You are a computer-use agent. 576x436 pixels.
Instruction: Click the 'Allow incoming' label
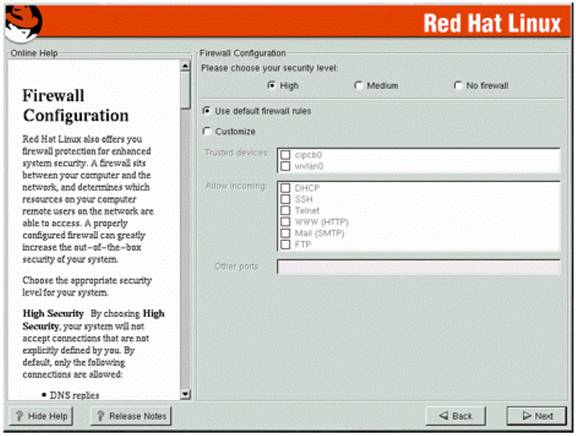[x=235, y=186]
